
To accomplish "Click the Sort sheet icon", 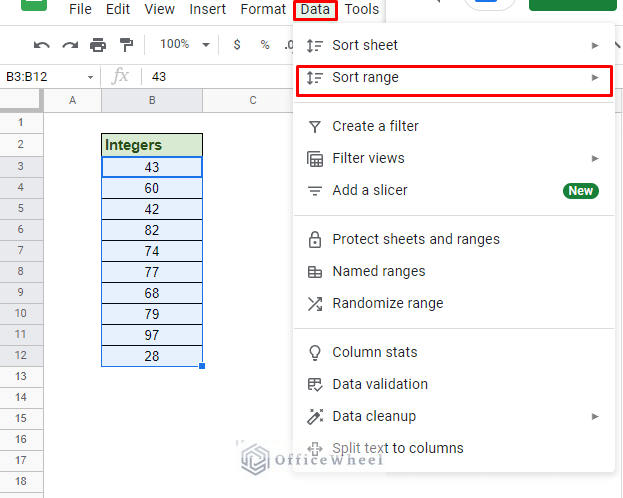I will pos(314,46).
